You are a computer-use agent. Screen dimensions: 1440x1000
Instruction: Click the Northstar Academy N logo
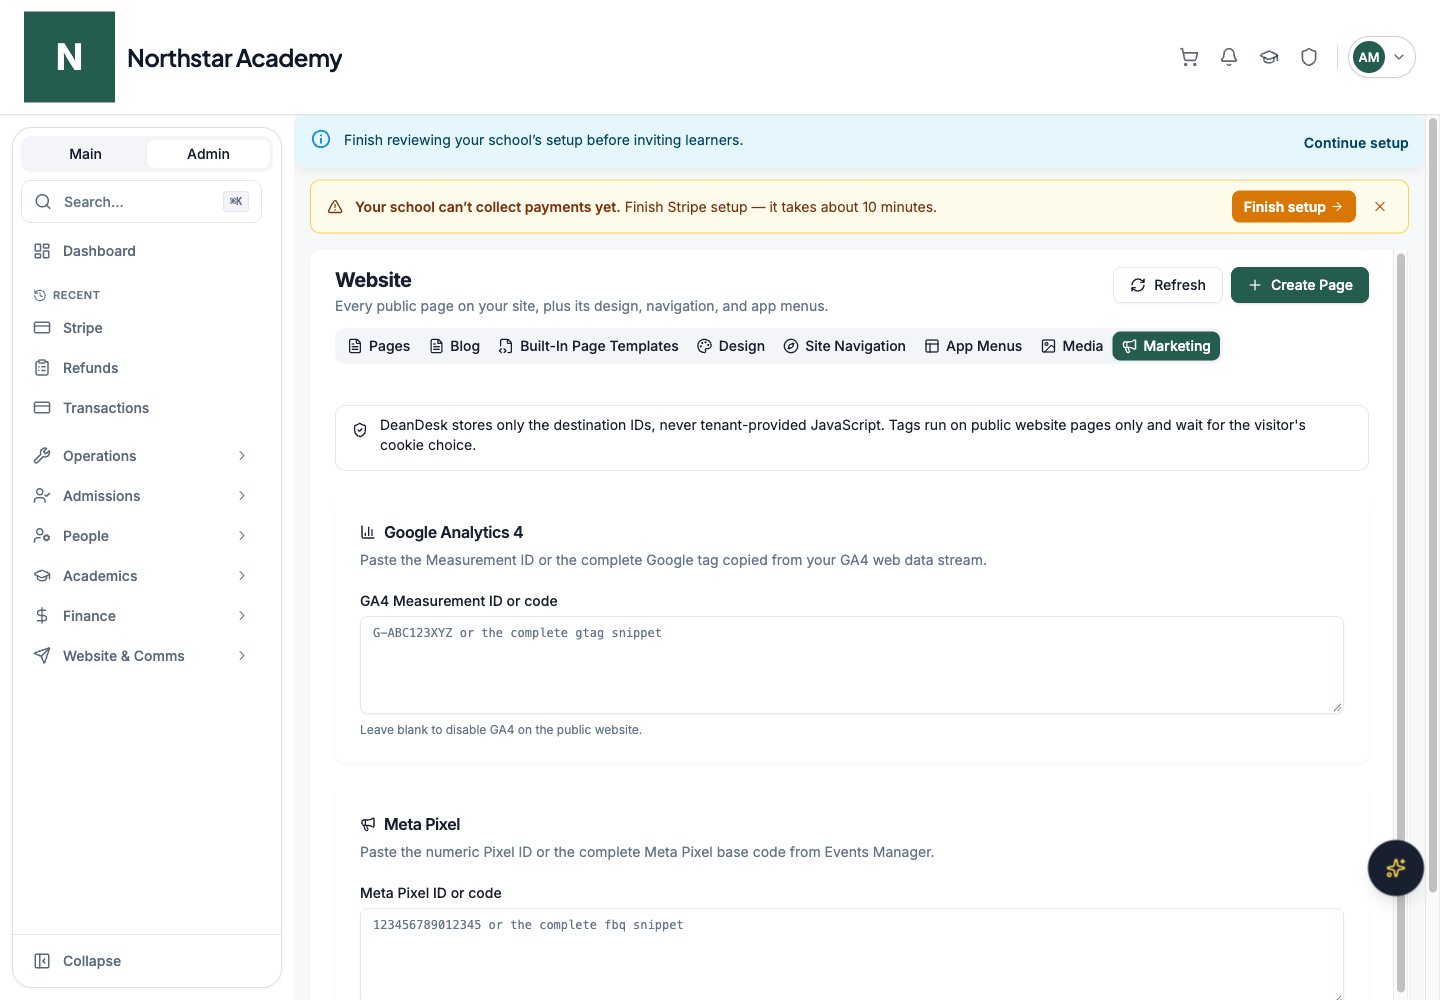click(69, 57)
